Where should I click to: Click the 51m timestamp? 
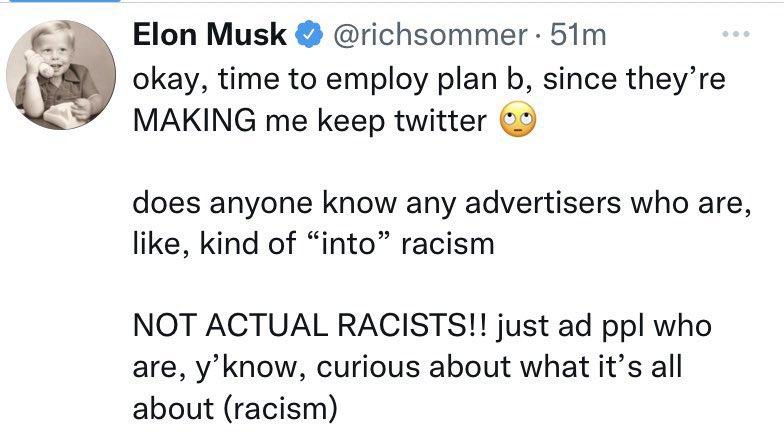tap(580, 37)
